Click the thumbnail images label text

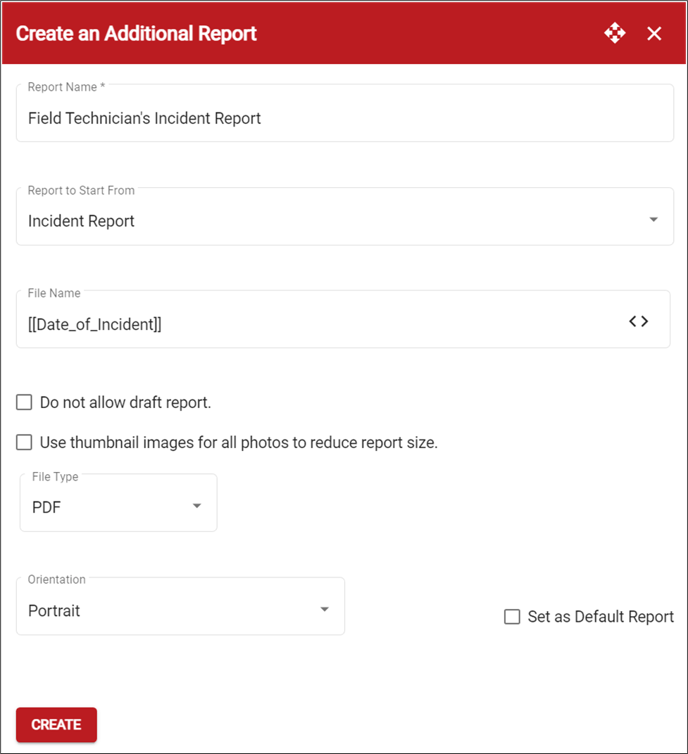pos(238,442)
